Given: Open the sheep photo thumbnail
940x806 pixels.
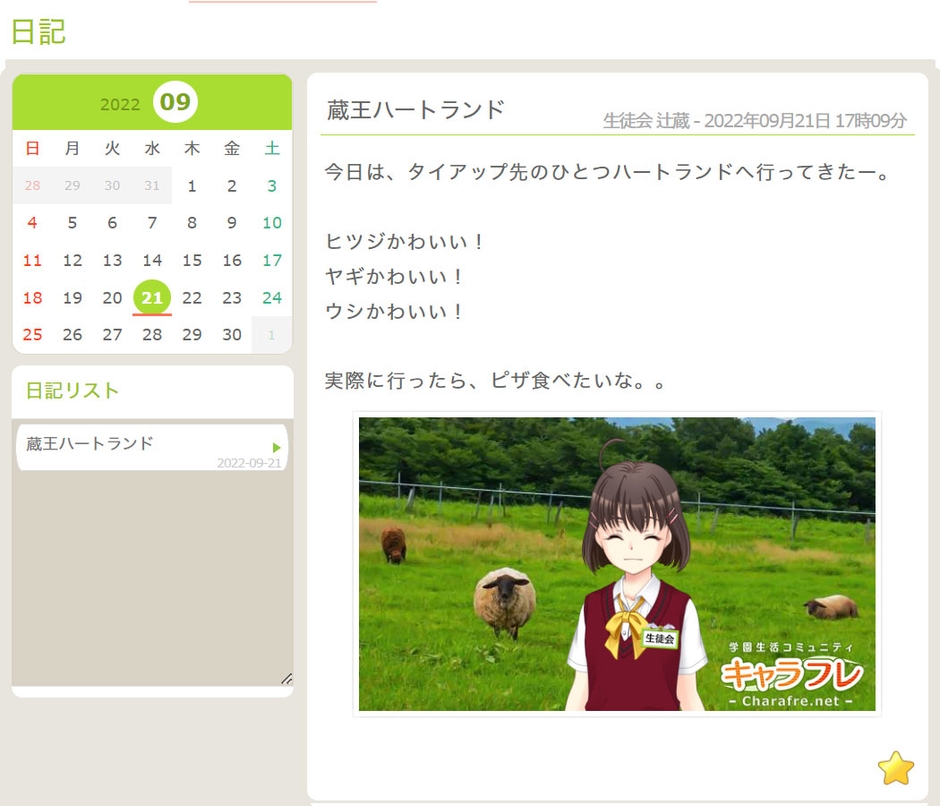Looking at the screenshot, I should click(x=617, y=564).
